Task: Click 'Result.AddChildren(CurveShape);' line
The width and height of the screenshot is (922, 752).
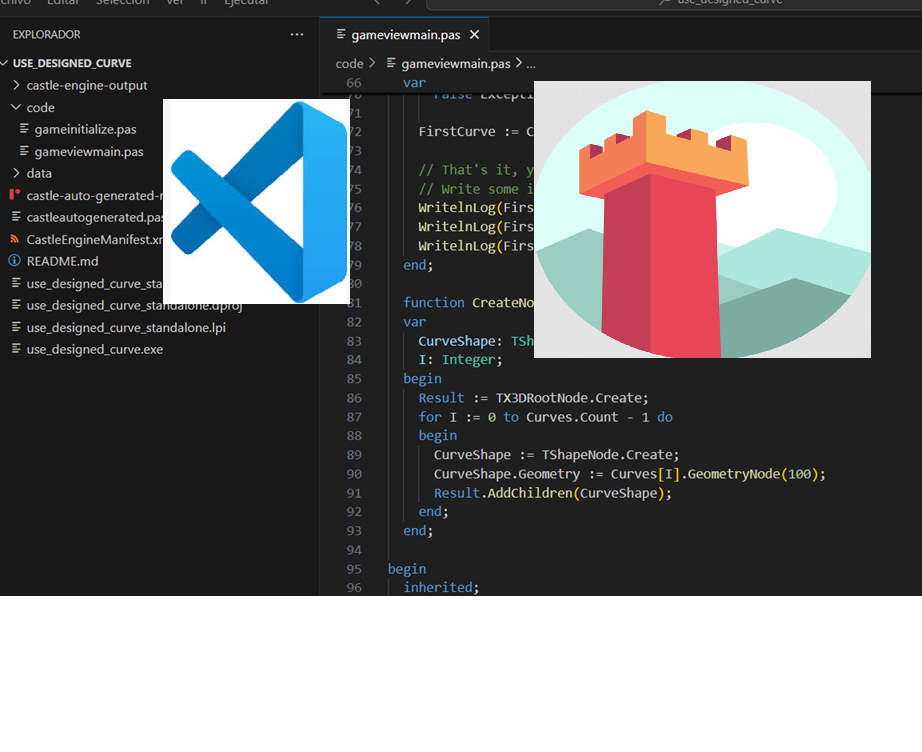Action: [553, 493]
